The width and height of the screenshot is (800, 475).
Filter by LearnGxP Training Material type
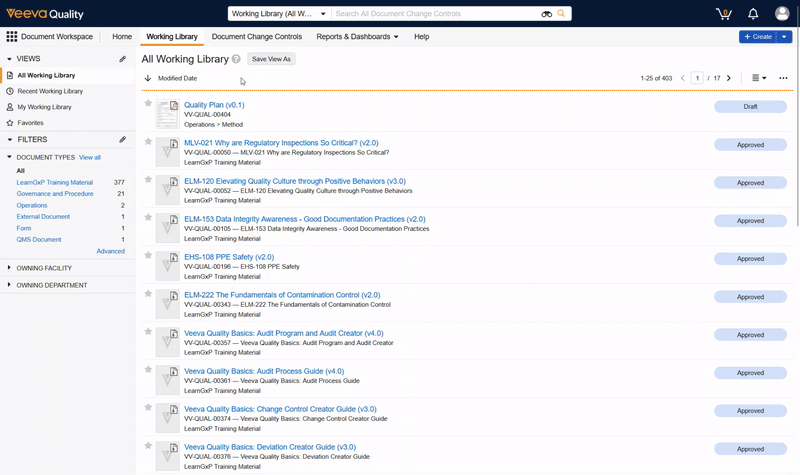(x=55, y=182)
